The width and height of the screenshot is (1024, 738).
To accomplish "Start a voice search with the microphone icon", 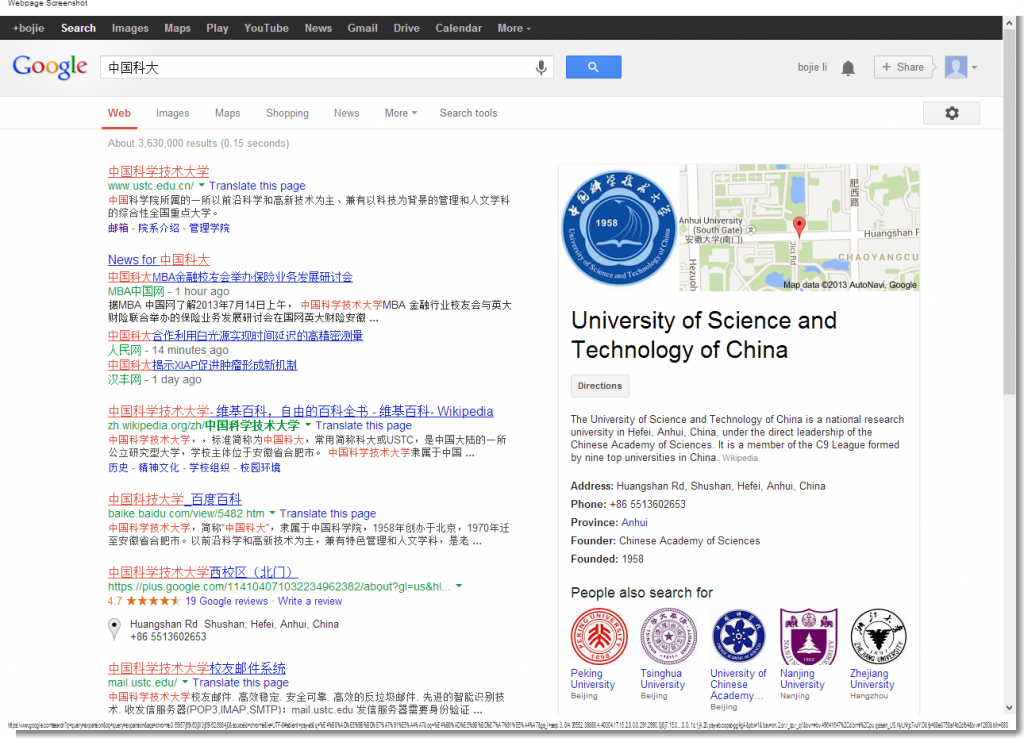I will click(541, 67).
